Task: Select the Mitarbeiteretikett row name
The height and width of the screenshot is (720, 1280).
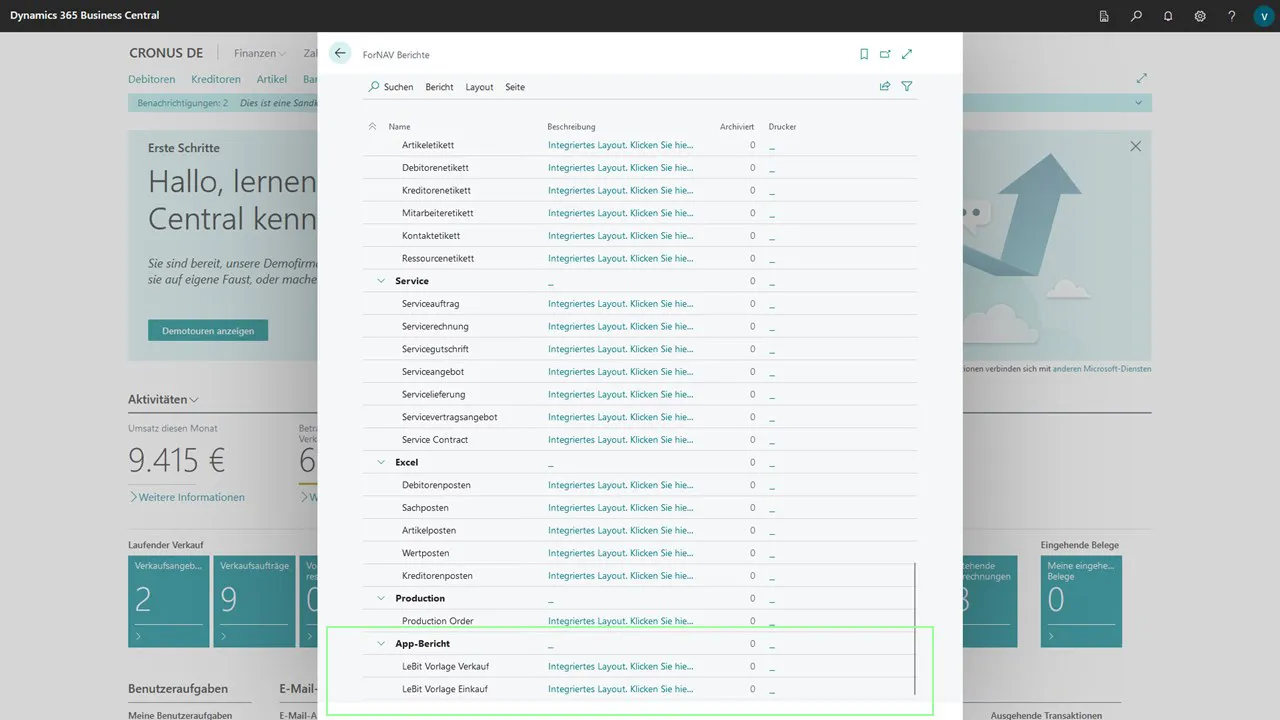Action: [x=438, y=213]
